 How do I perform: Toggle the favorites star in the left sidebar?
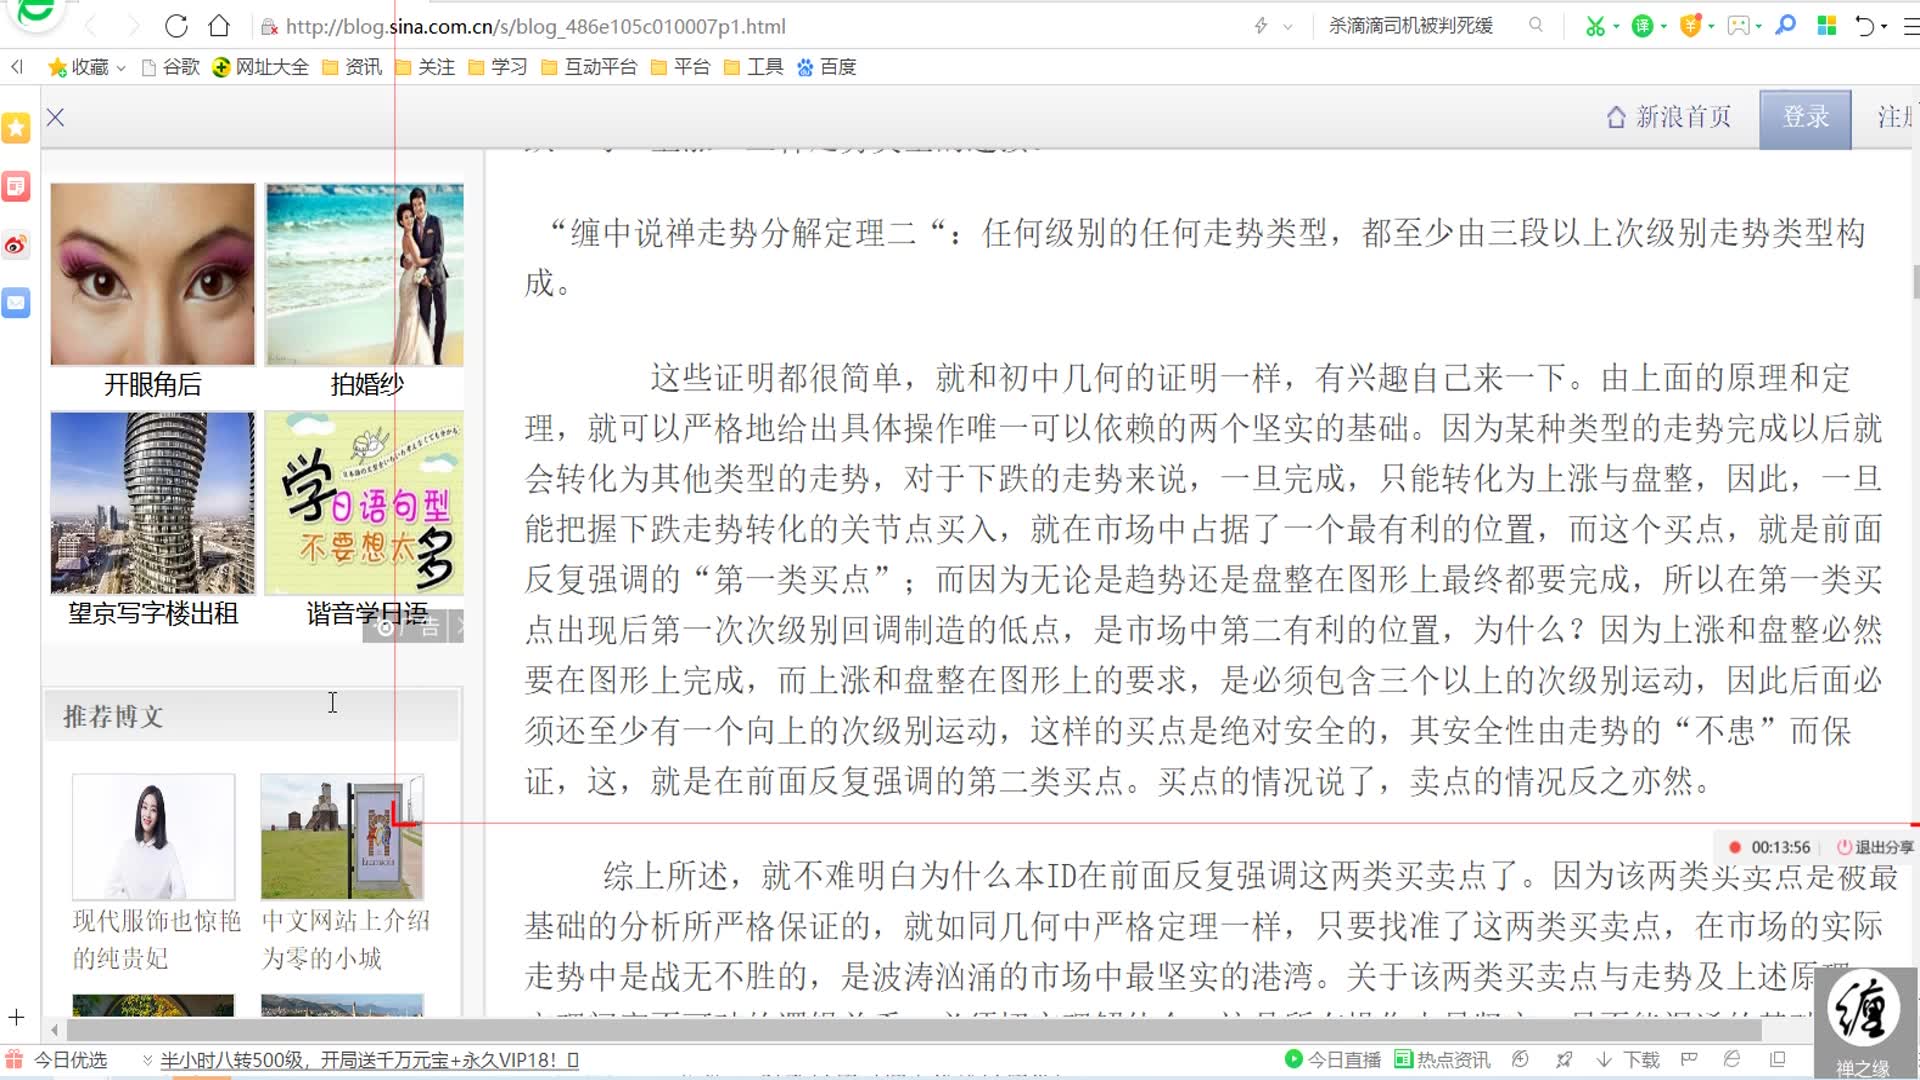click(x=16, y=127)
